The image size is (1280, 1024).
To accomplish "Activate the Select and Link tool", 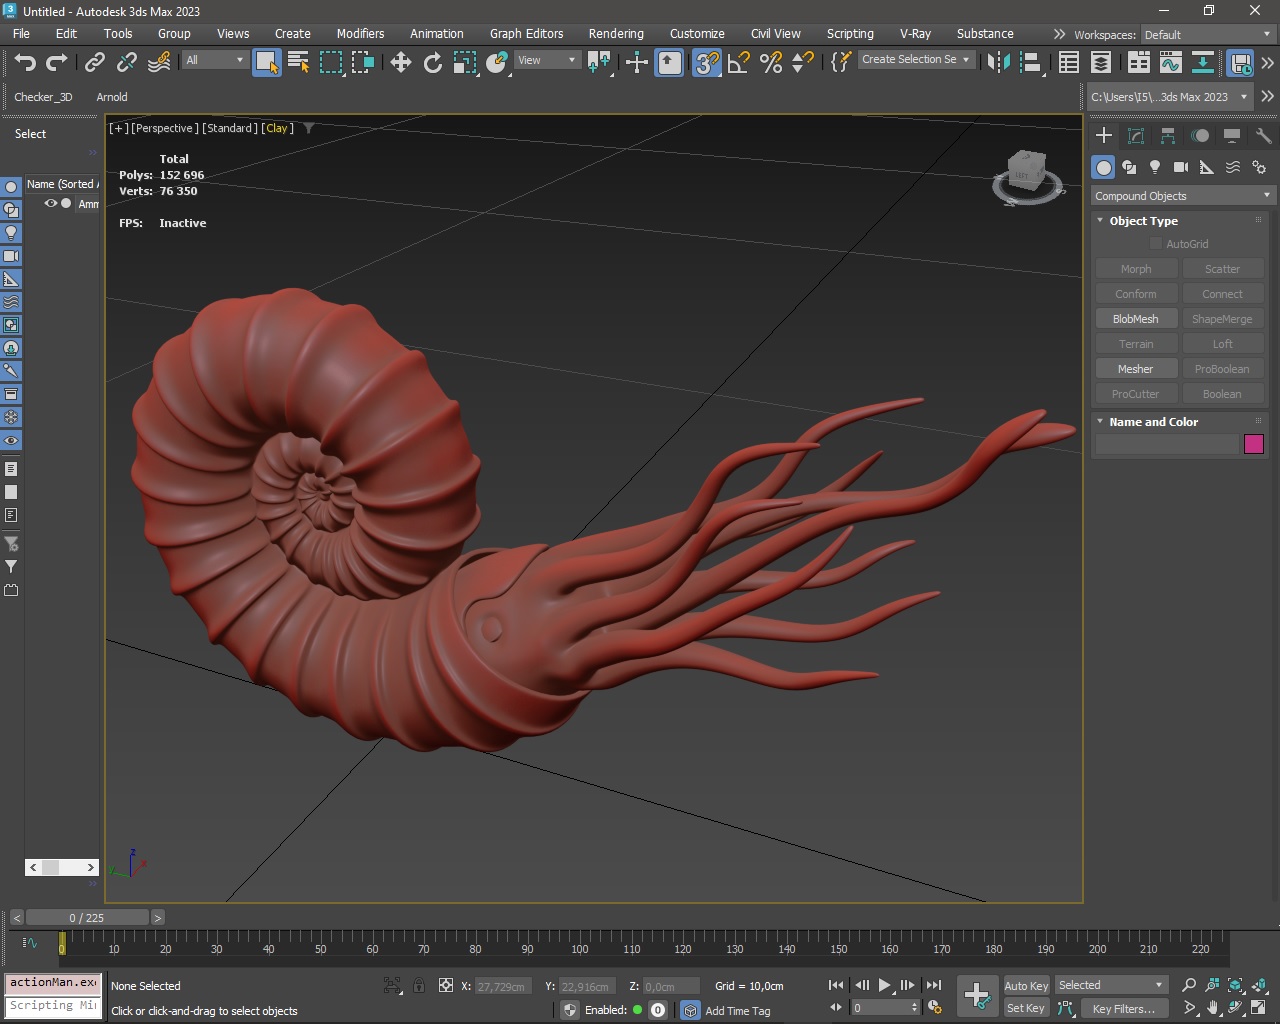I will (94, 62).
